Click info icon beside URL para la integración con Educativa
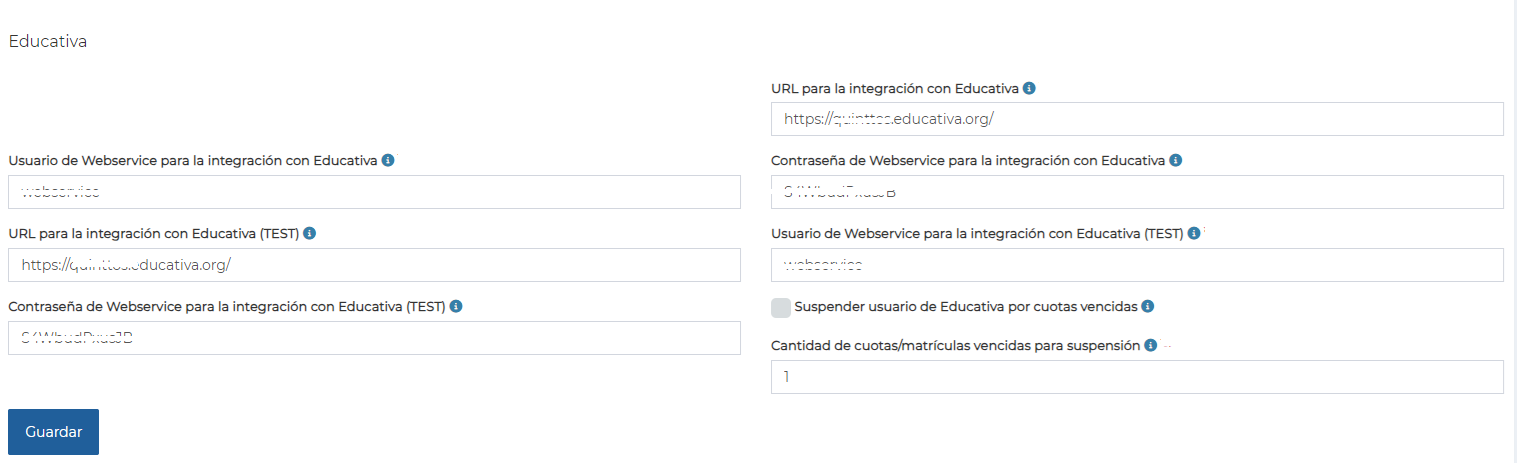Screen dimensions: 1517x469 point(1029,89)
